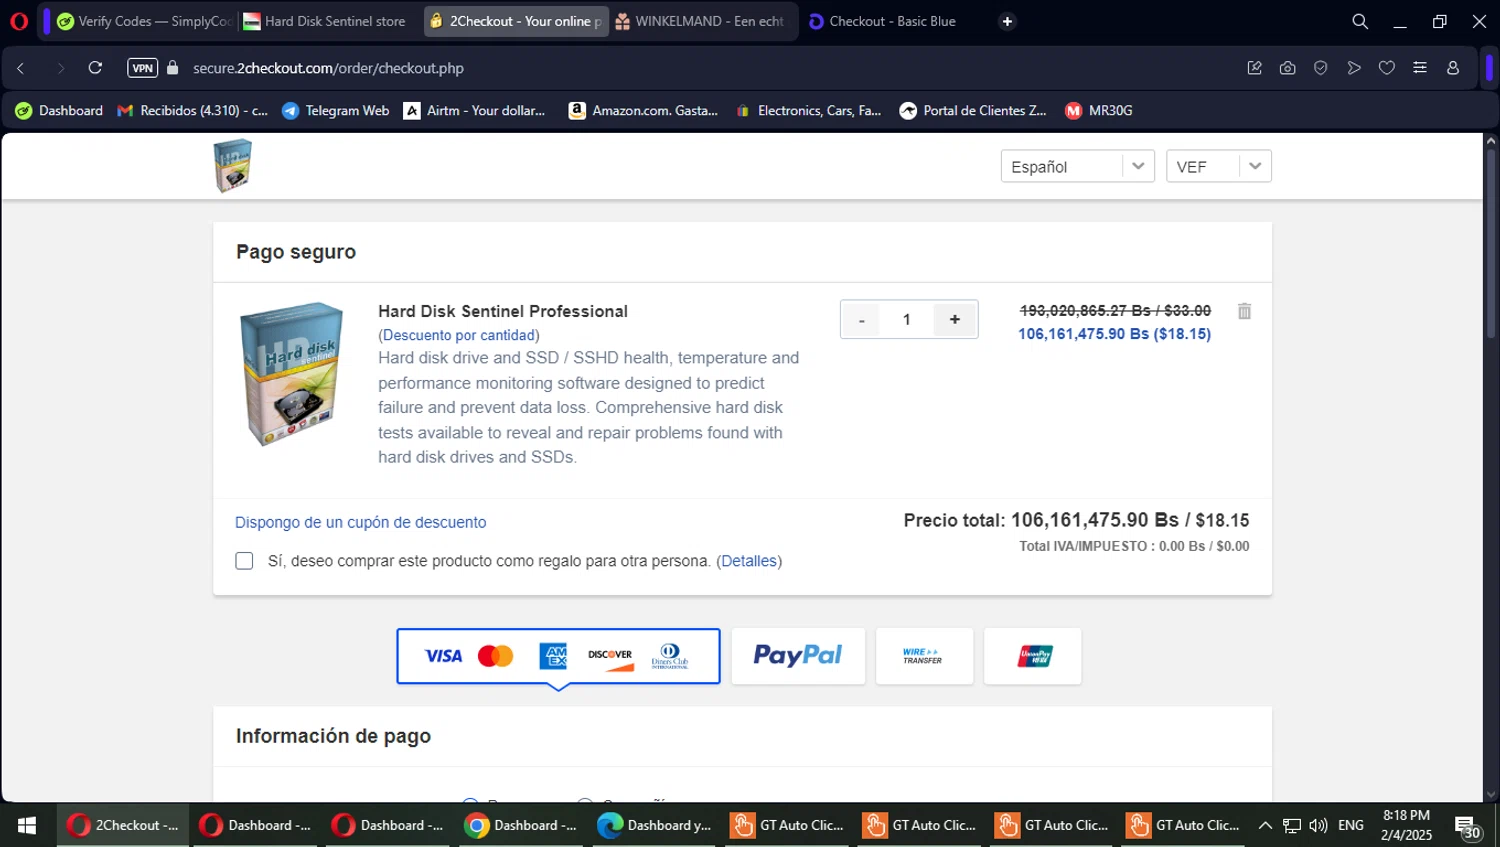Toggle the VPN badge
Screen dimensions: 1500x847
click(143, 68)
